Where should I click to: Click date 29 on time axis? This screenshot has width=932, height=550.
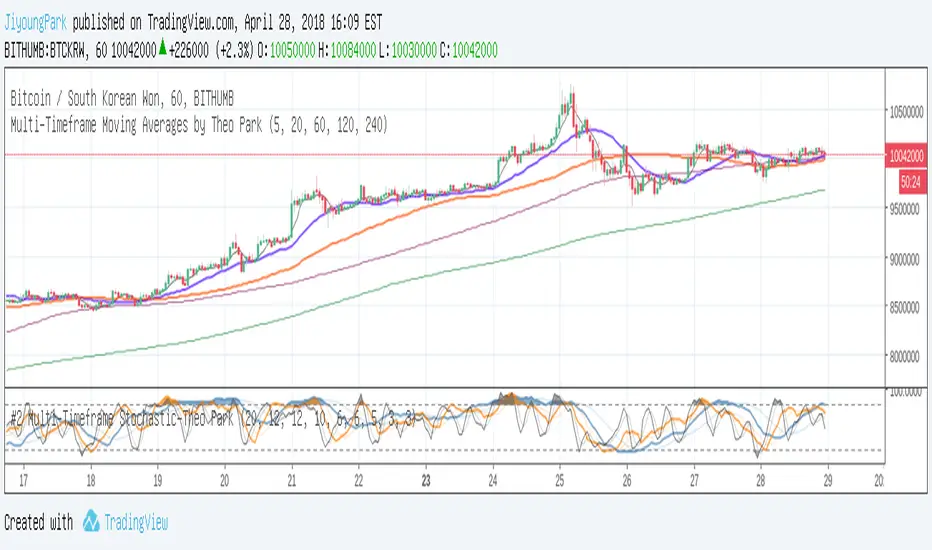pyautogui.click(x=828, y=480)
